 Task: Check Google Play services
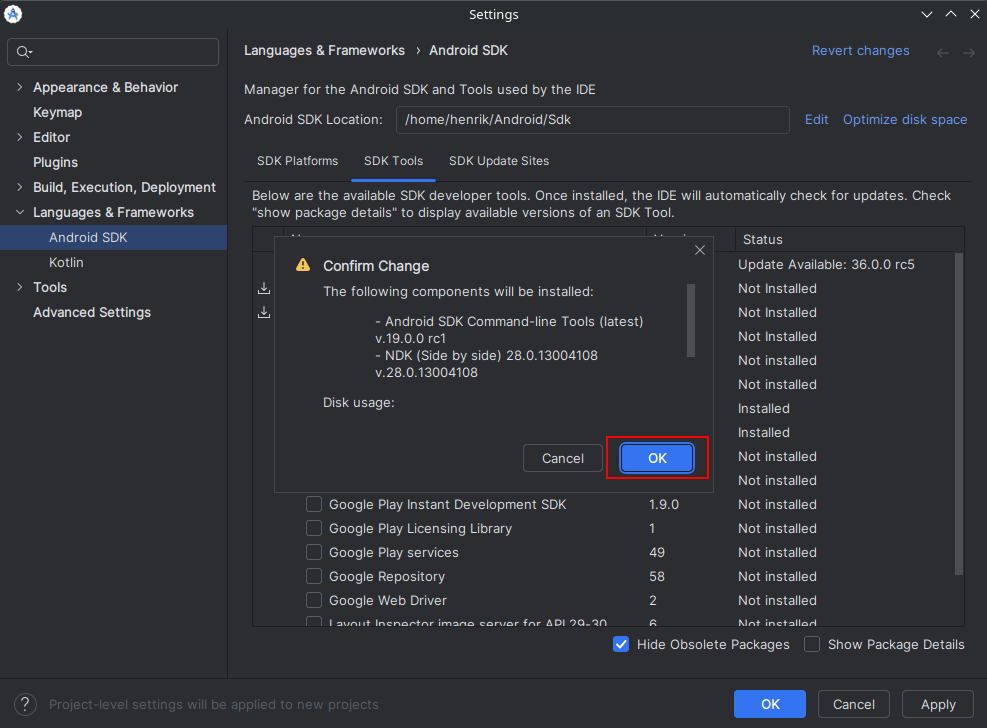click(x=313, y=552)
